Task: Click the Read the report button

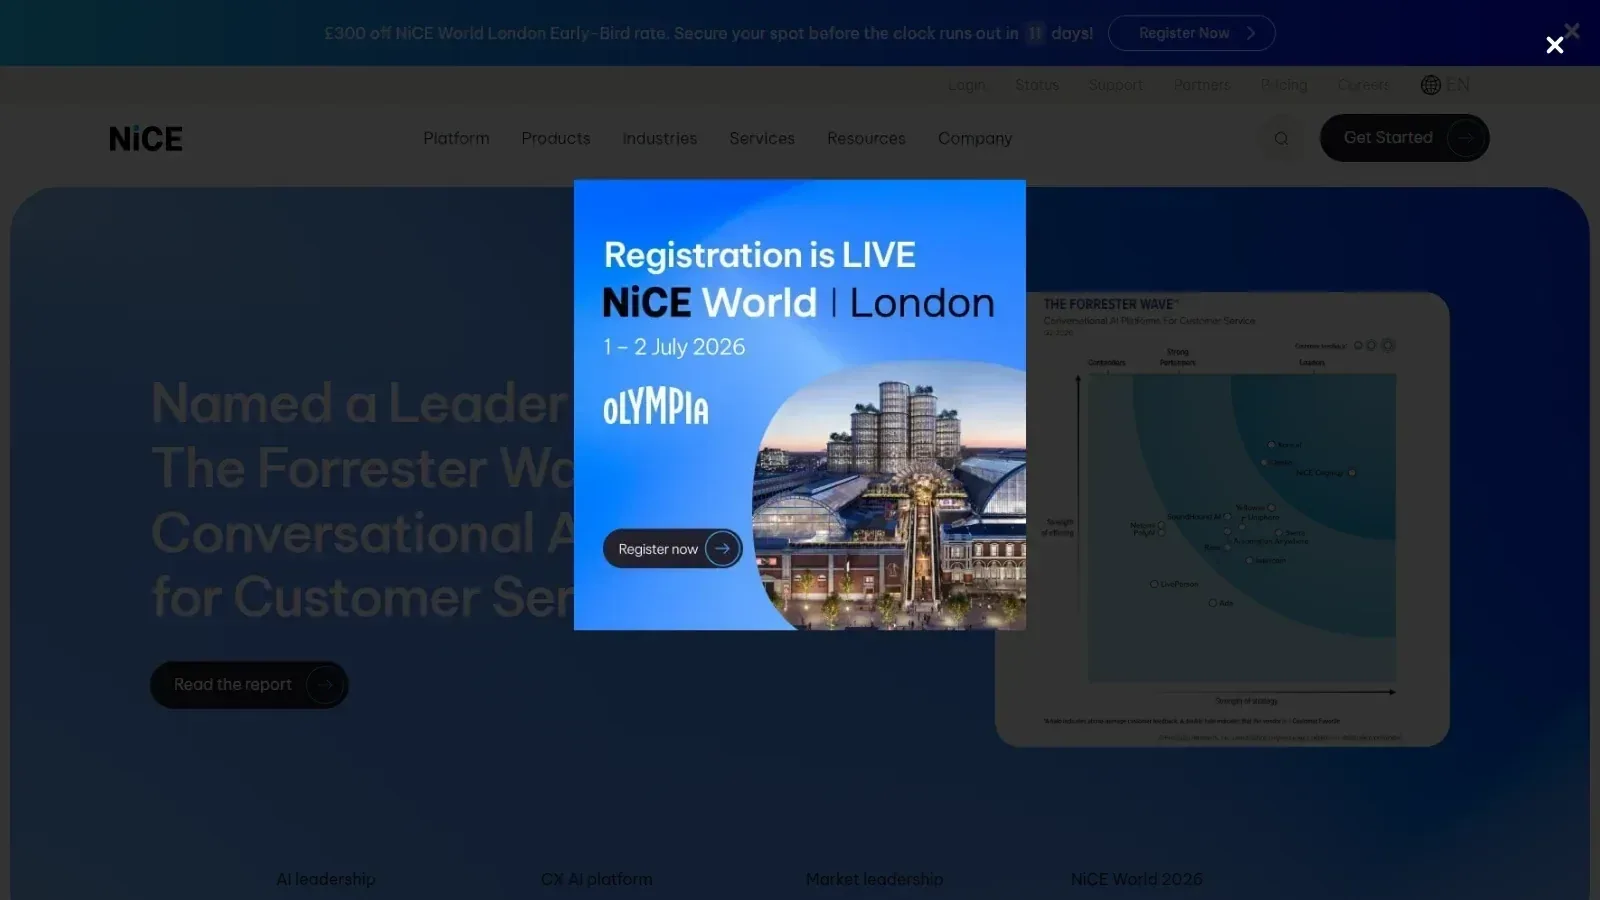Action: [249, 685]
